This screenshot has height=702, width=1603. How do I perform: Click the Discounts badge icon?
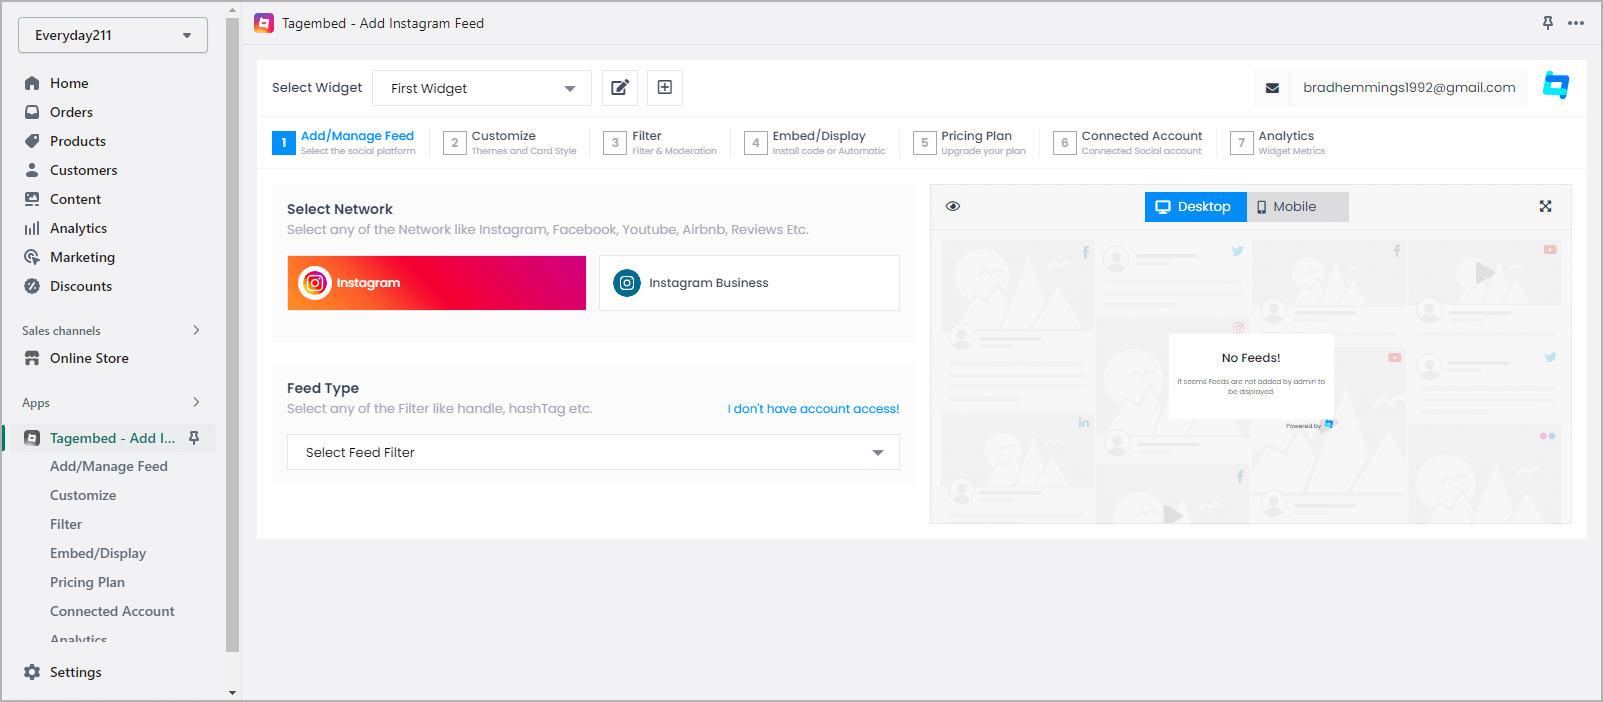pyautogui.click(x=32, y=286)
